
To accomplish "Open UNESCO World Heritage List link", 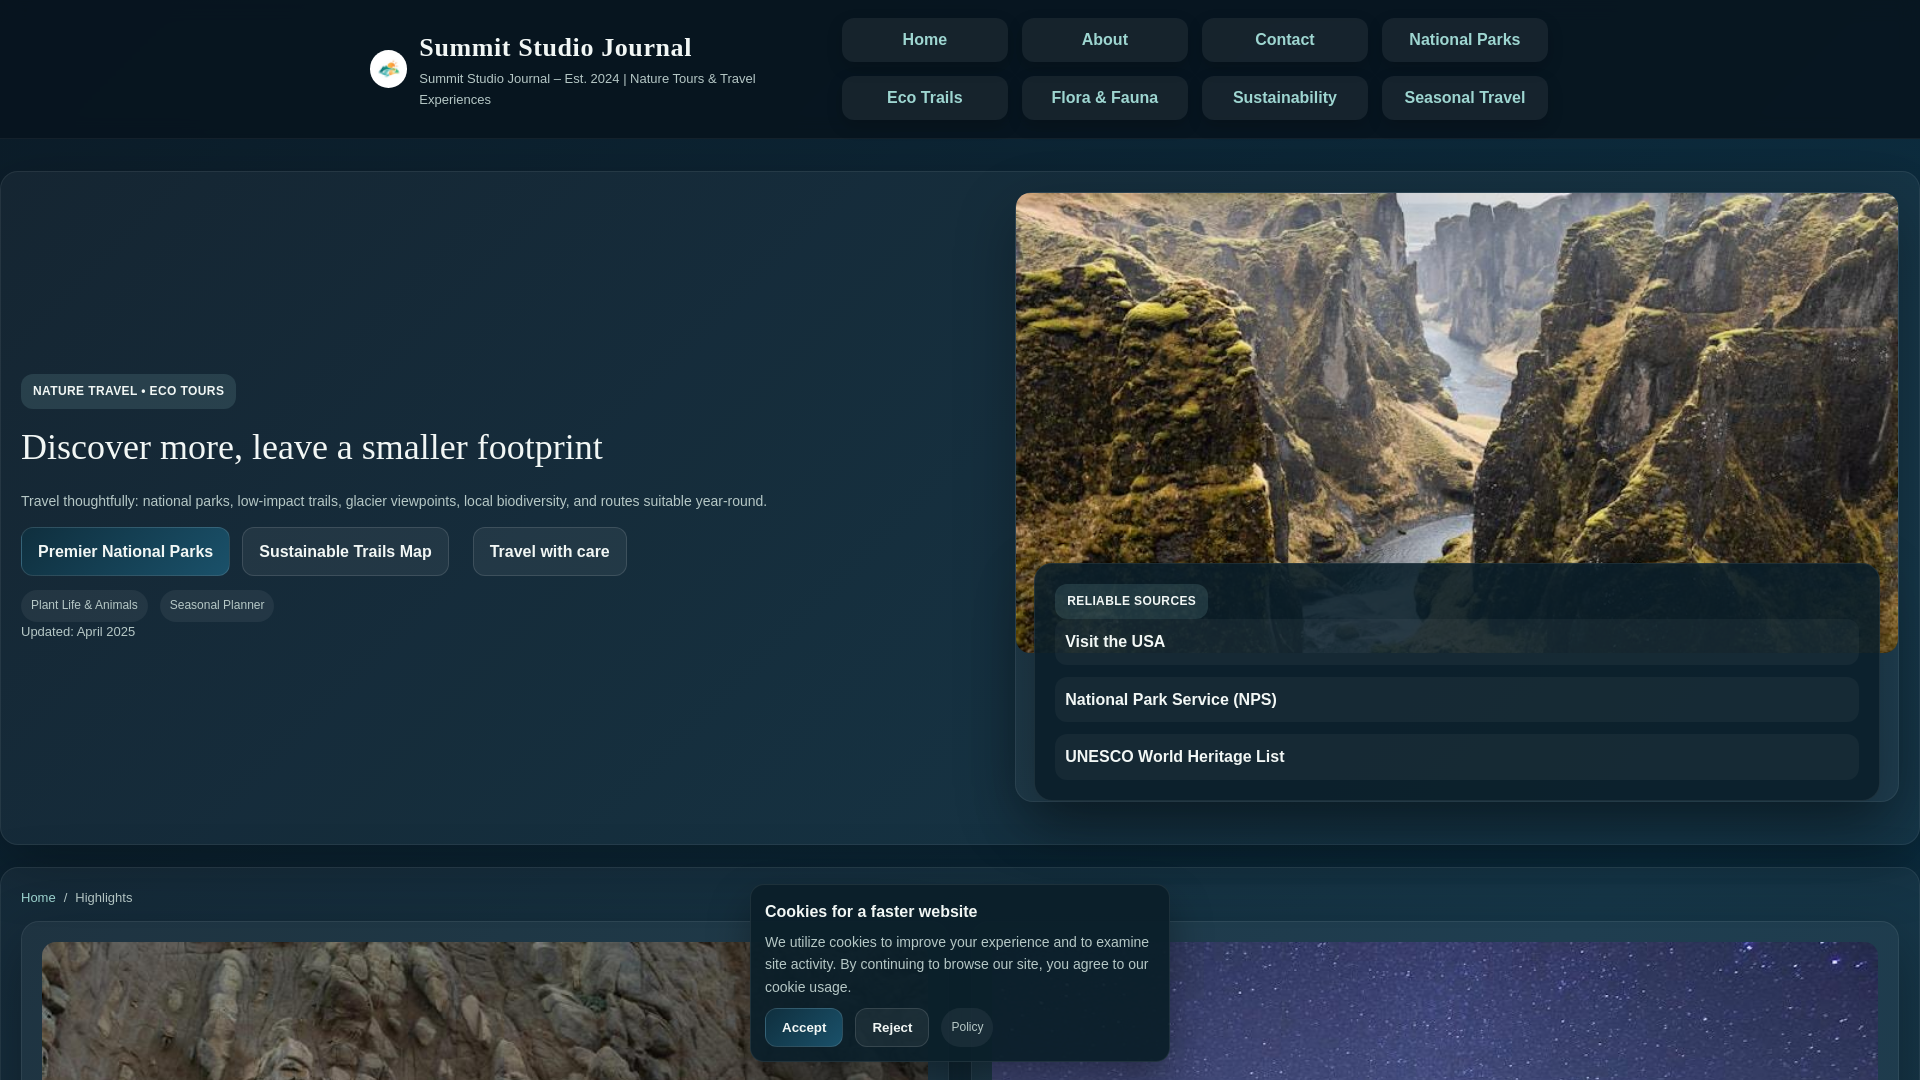I will click(1456, 757).
